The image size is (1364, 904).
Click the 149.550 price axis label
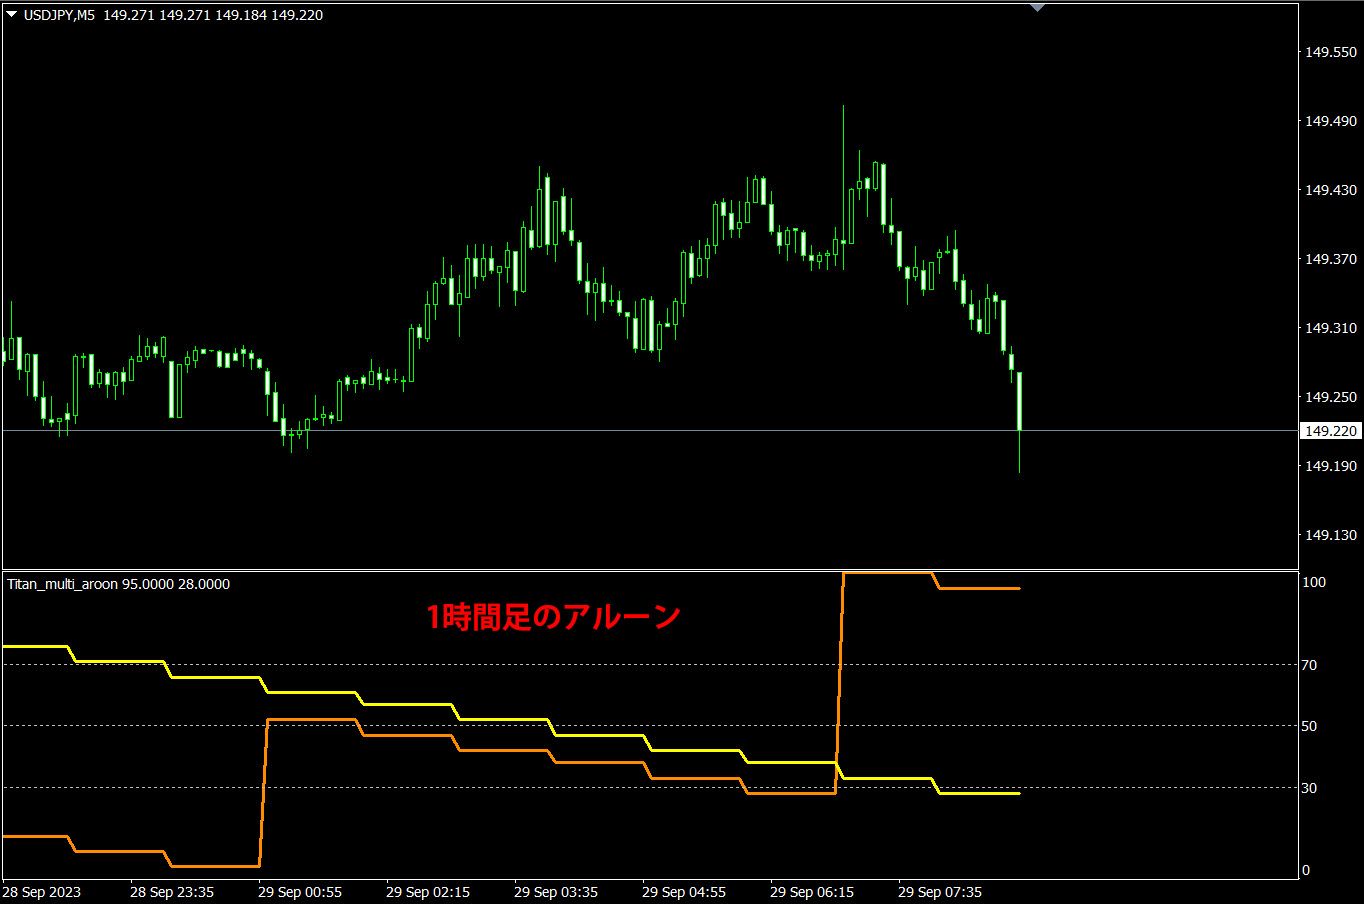[1331, 52]
